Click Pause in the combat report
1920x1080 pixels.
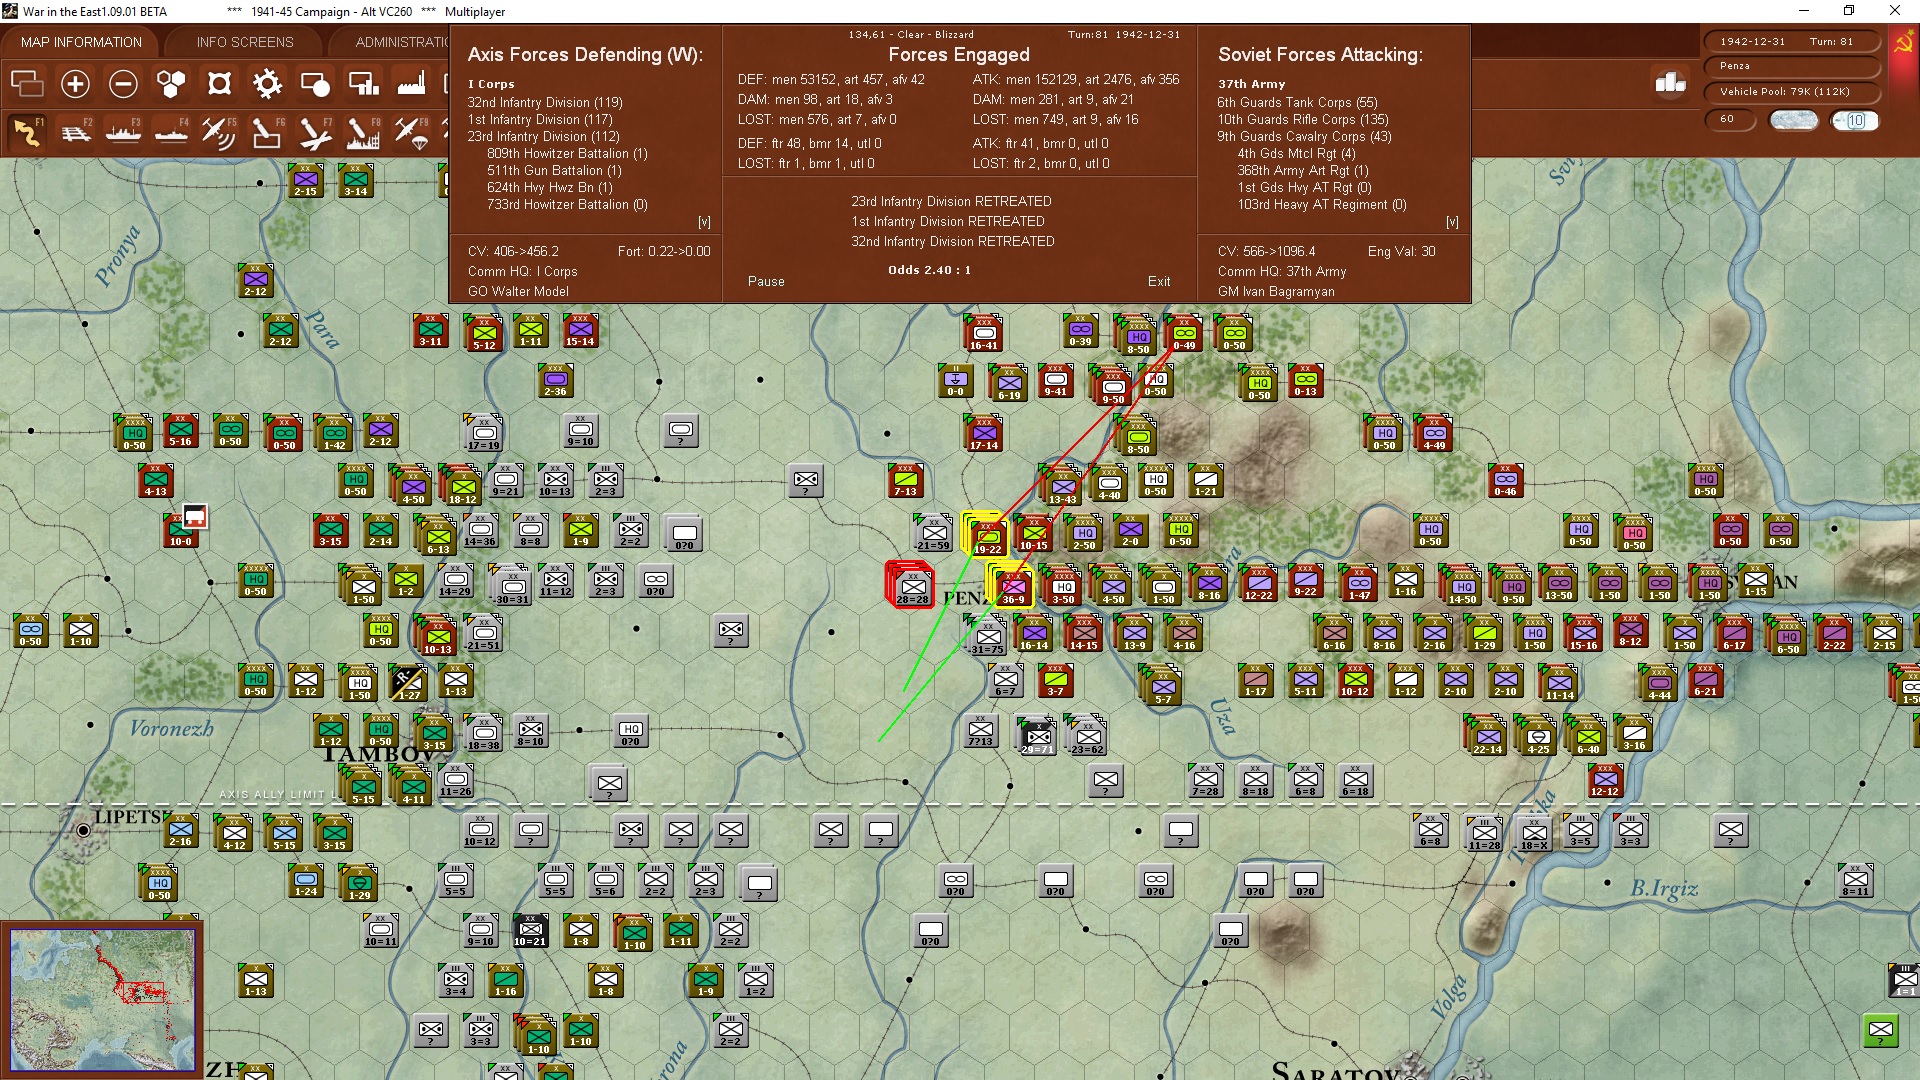click(x=766, y=282)
